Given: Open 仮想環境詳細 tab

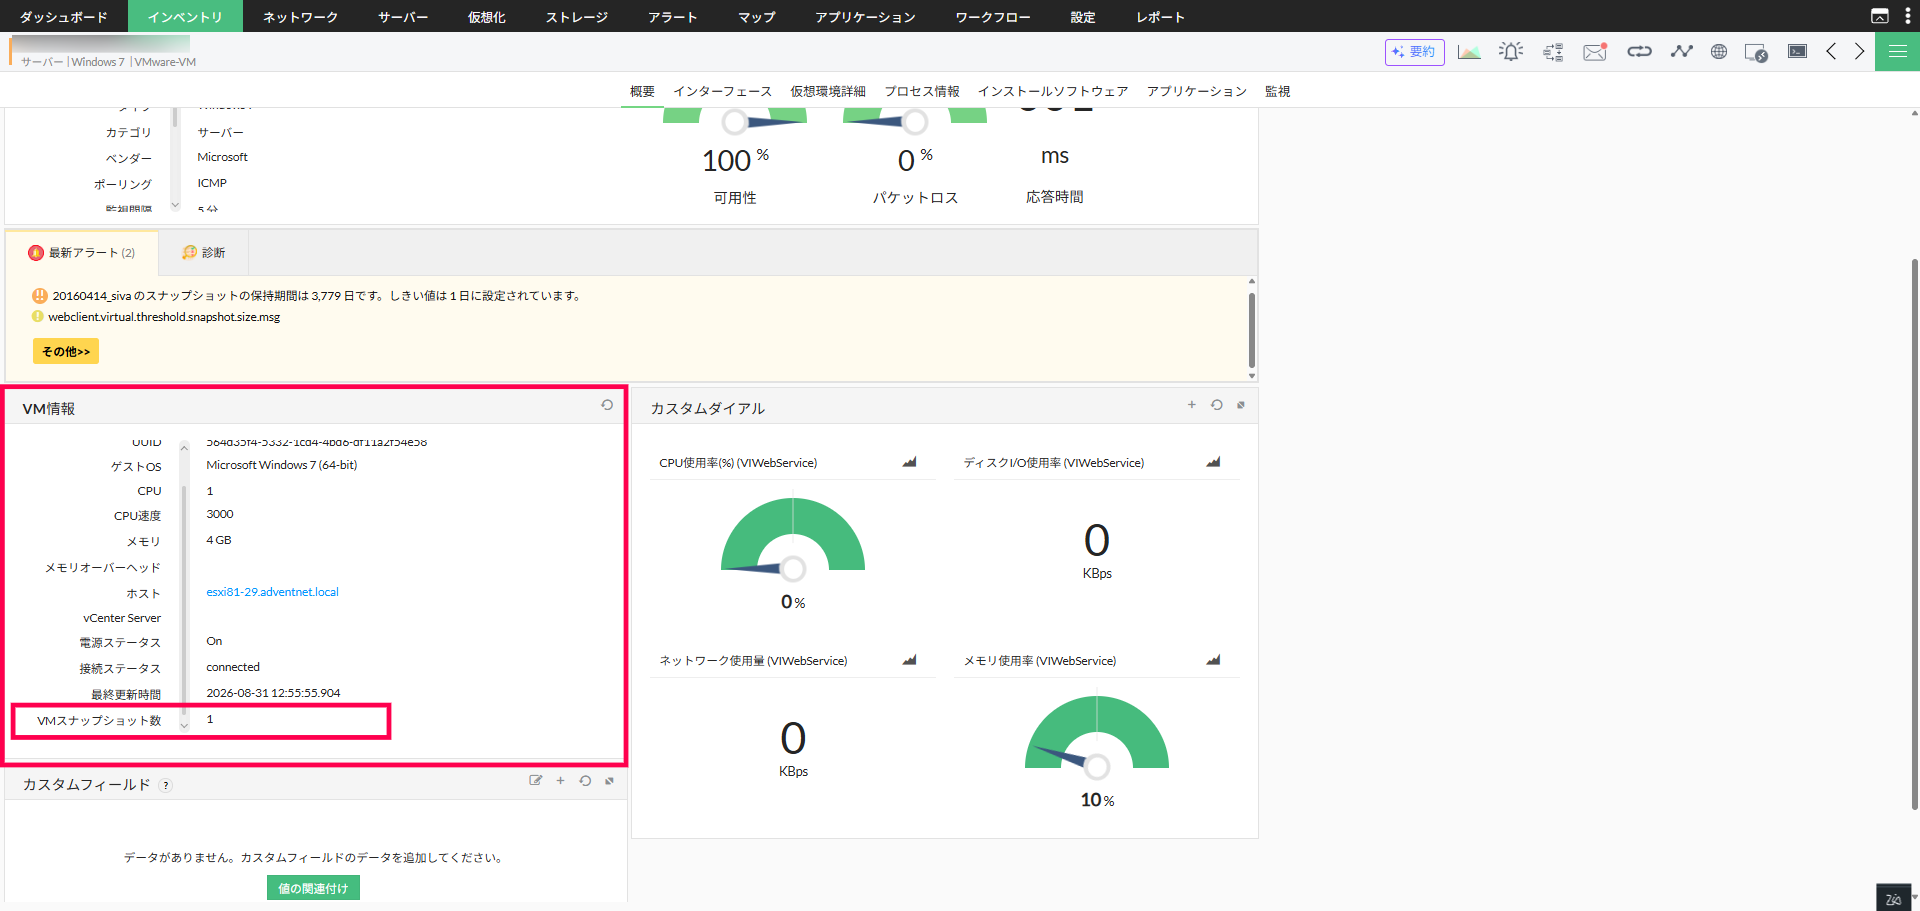Looking at the screenshot, I should 828,91.
